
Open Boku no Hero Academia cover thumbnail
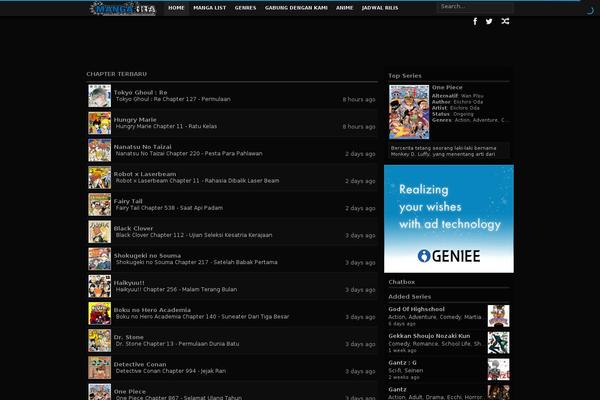tap(99, 313)
